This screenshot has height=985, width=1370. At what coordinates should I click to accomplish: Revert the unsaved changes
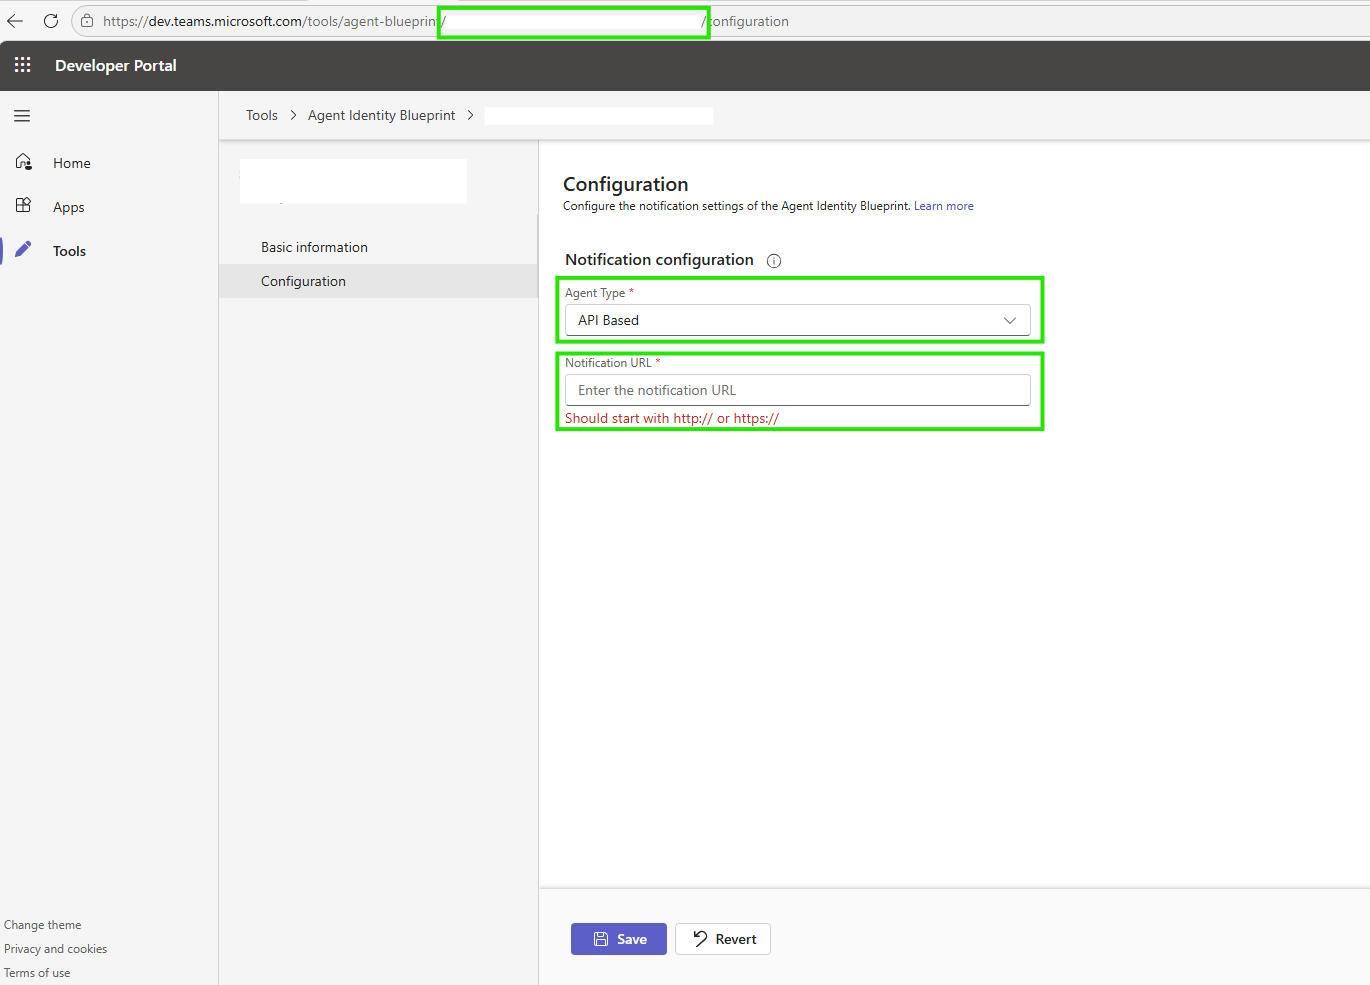click(722, 938)
